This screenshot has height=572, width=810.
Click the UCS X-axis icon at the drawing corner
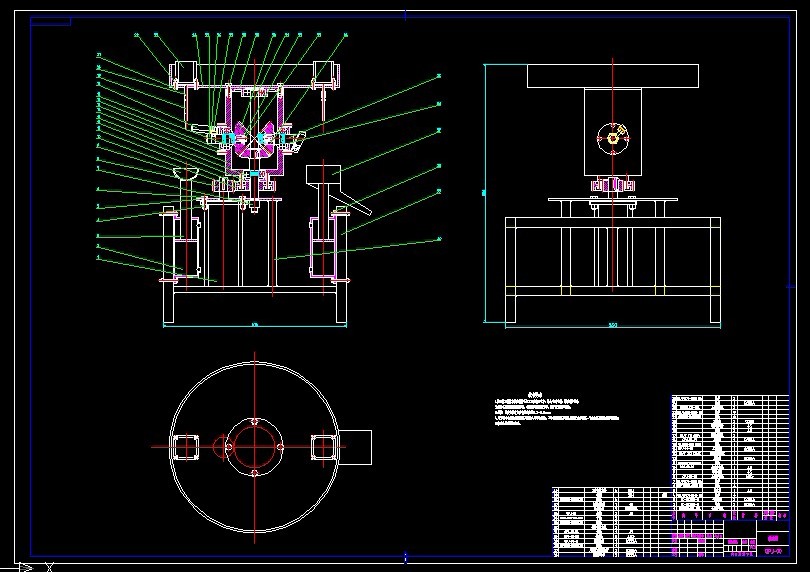[27, 567]
